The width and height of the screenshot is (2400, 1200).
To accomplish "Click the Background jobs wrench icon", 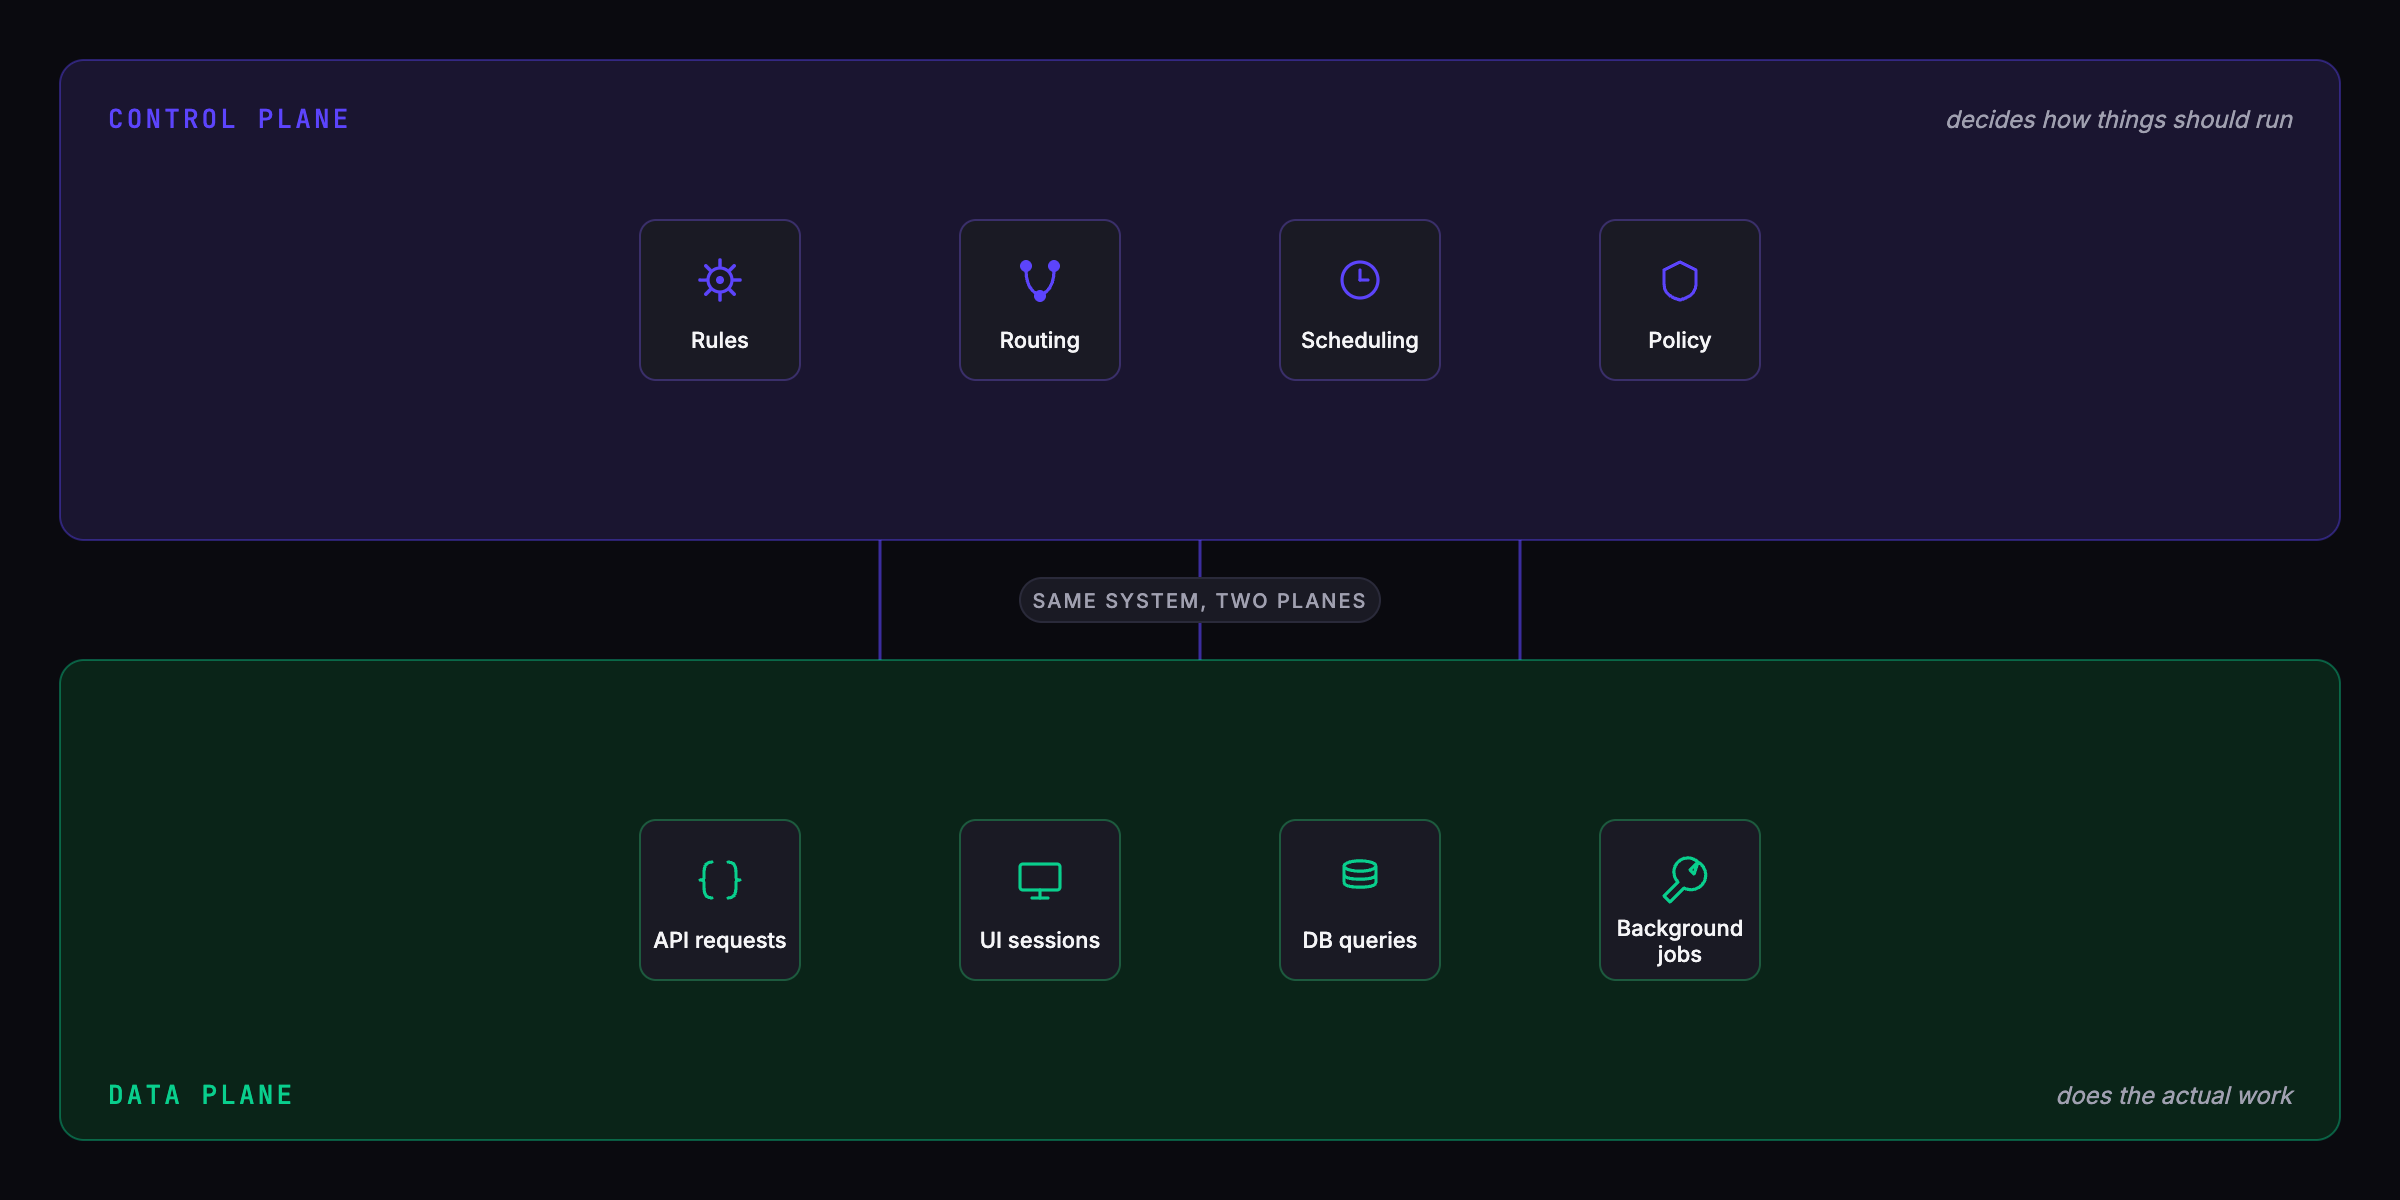I will pyautogui.click(x=1685, y=879).
